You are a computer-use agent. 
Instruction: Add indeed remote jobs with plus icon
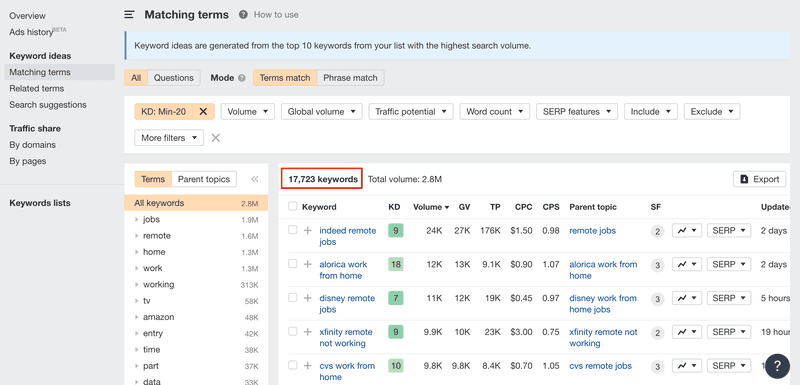[x=307, y=230]
